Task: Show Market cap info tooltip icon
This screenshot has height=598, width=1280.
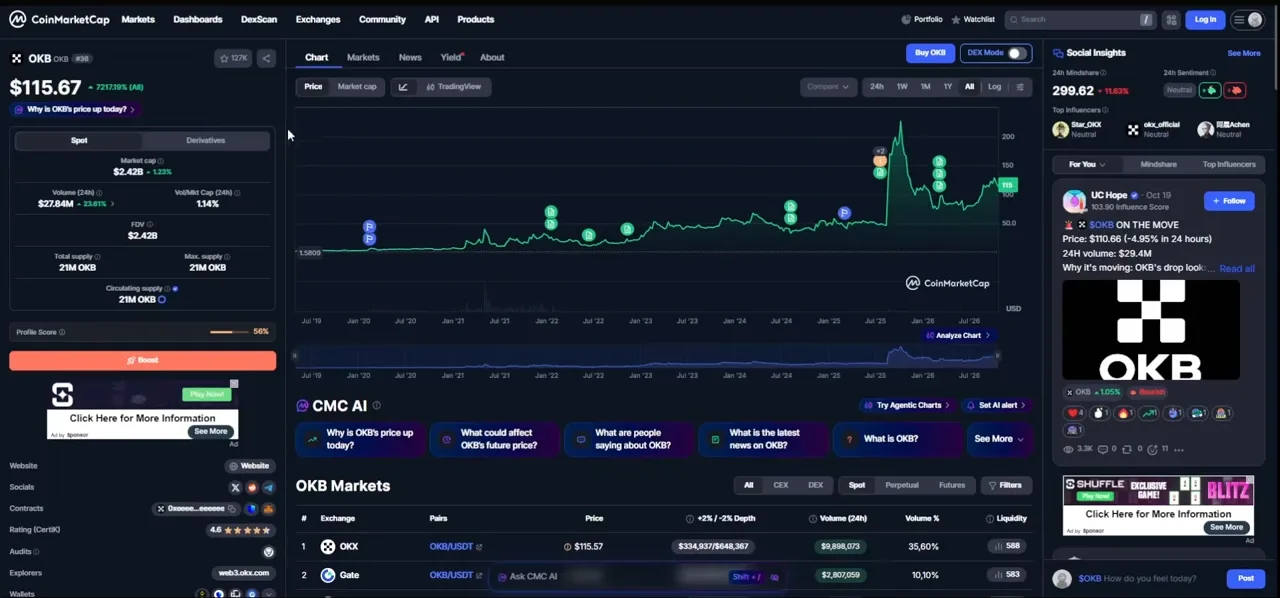Action: click(x=161, y=161)
